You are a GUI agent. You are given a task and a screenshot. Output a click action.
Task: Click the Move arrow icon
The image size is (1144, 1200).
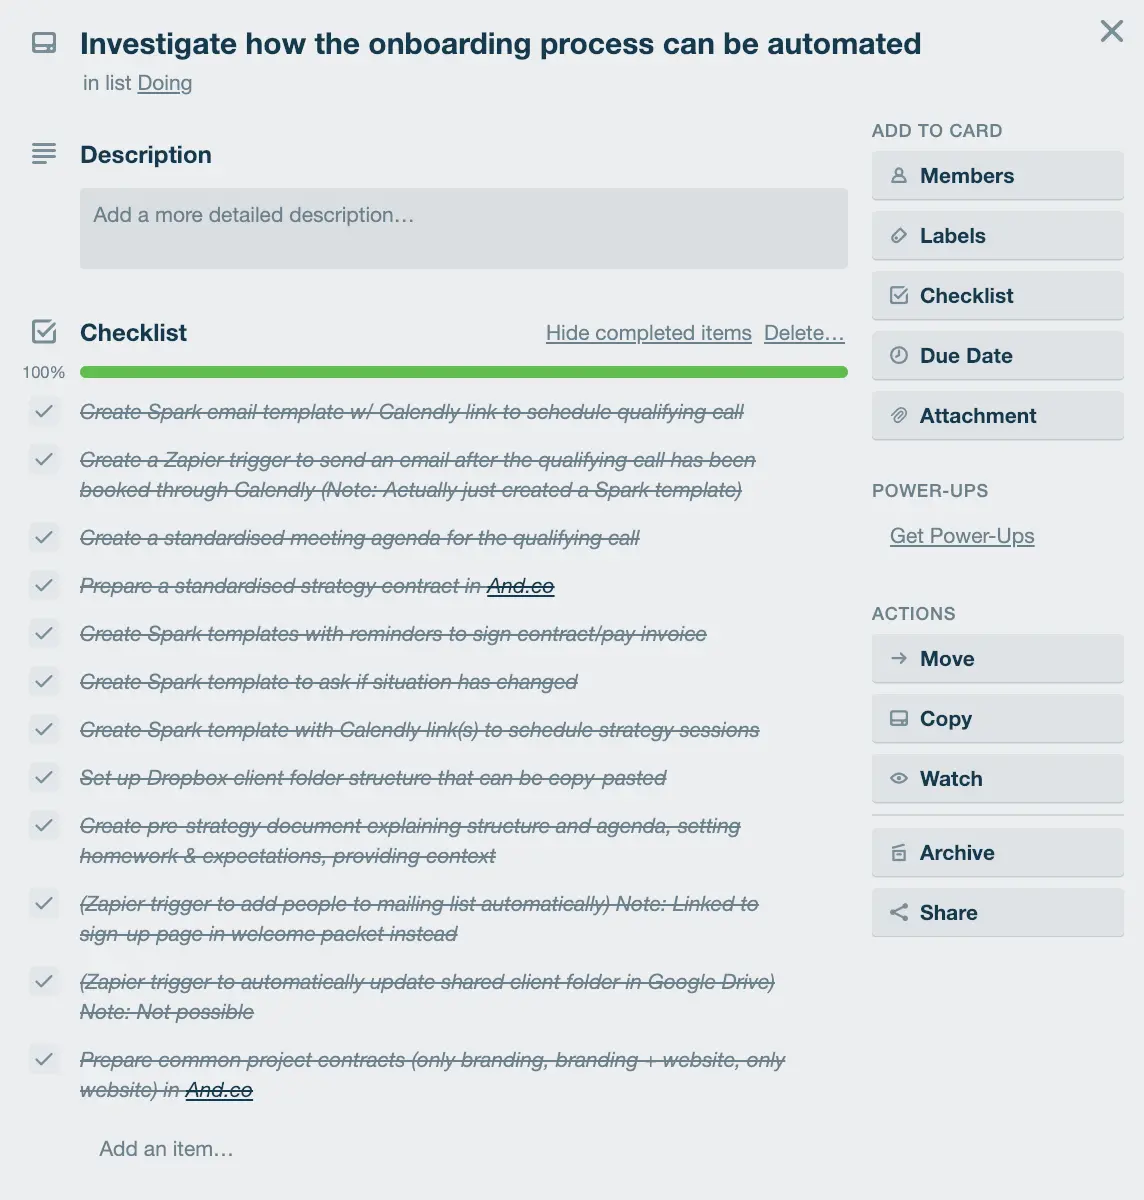(899, 658)
